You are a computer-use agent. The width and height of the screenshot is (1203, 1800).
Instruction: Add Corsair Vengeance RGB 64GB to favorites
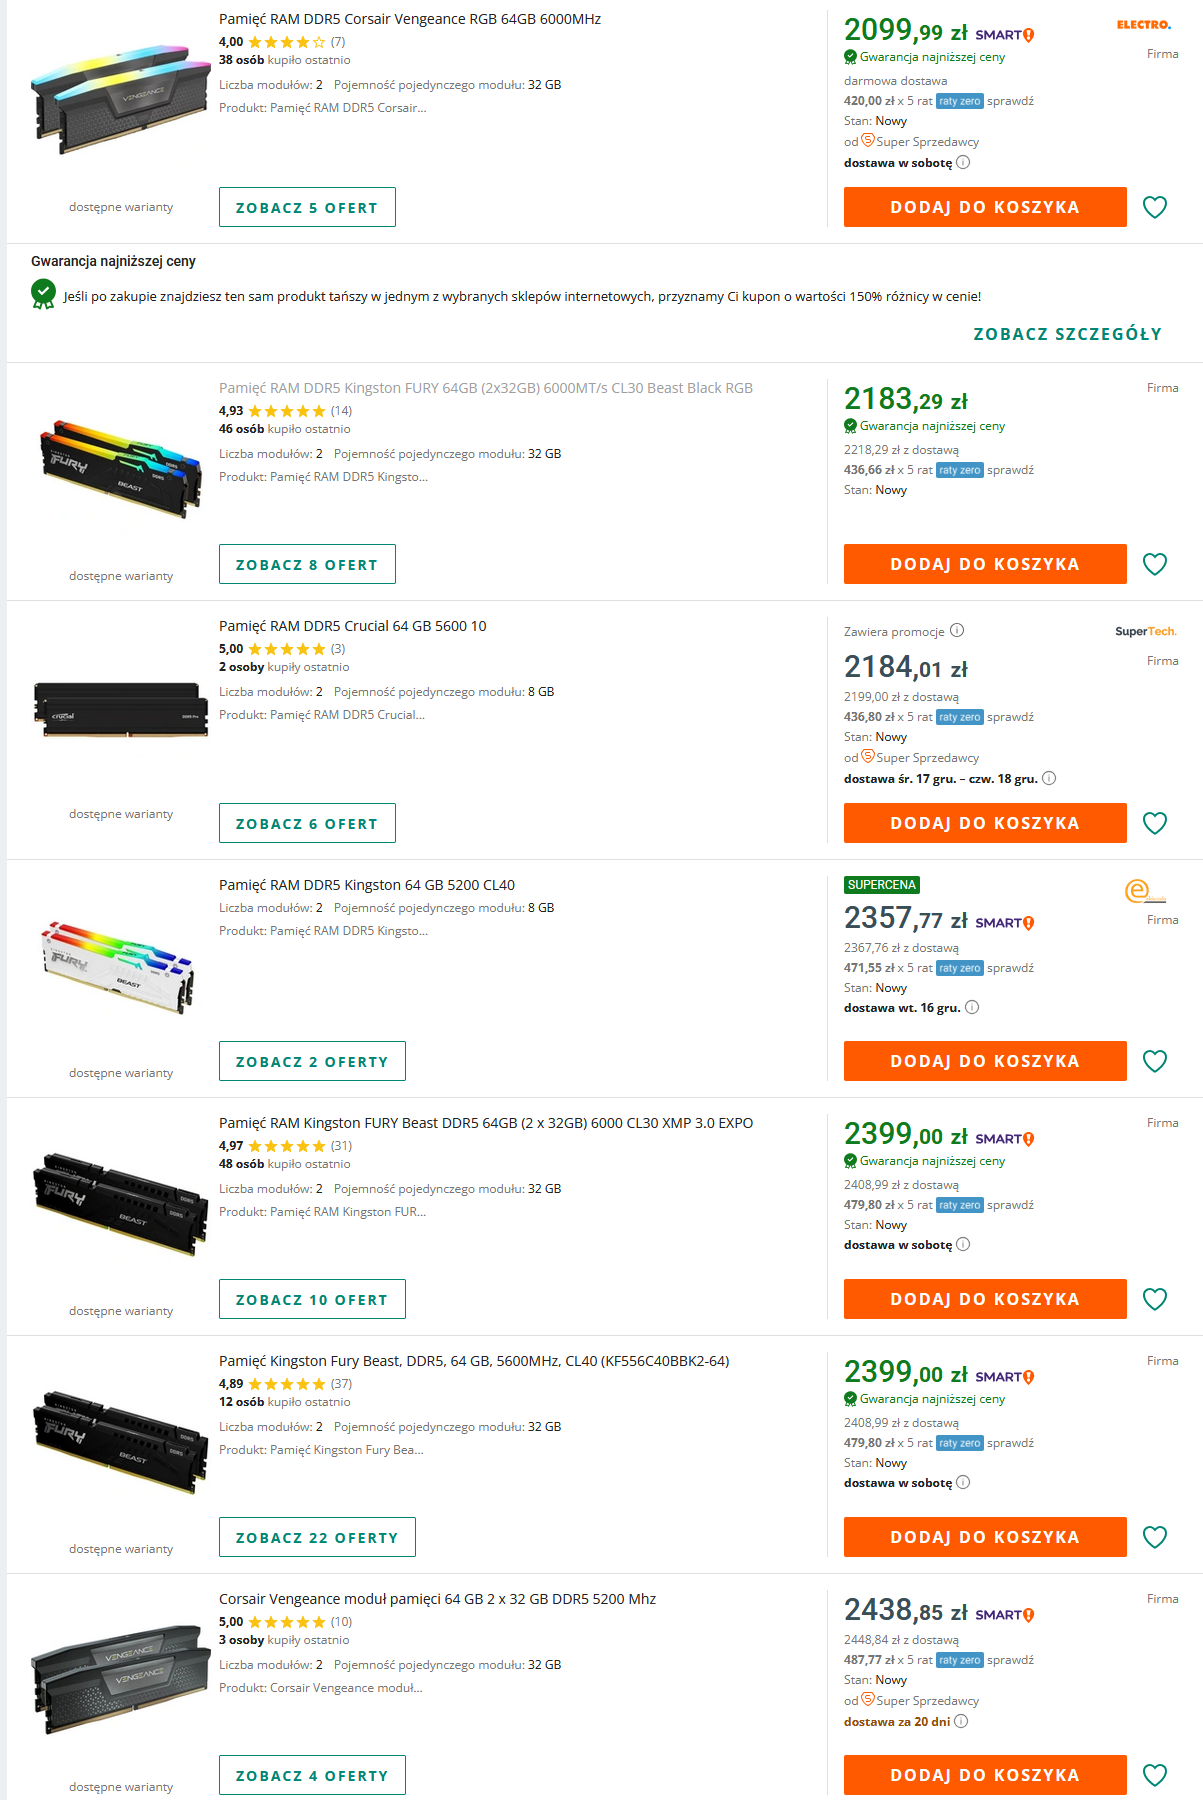(x=1154, y=207)
